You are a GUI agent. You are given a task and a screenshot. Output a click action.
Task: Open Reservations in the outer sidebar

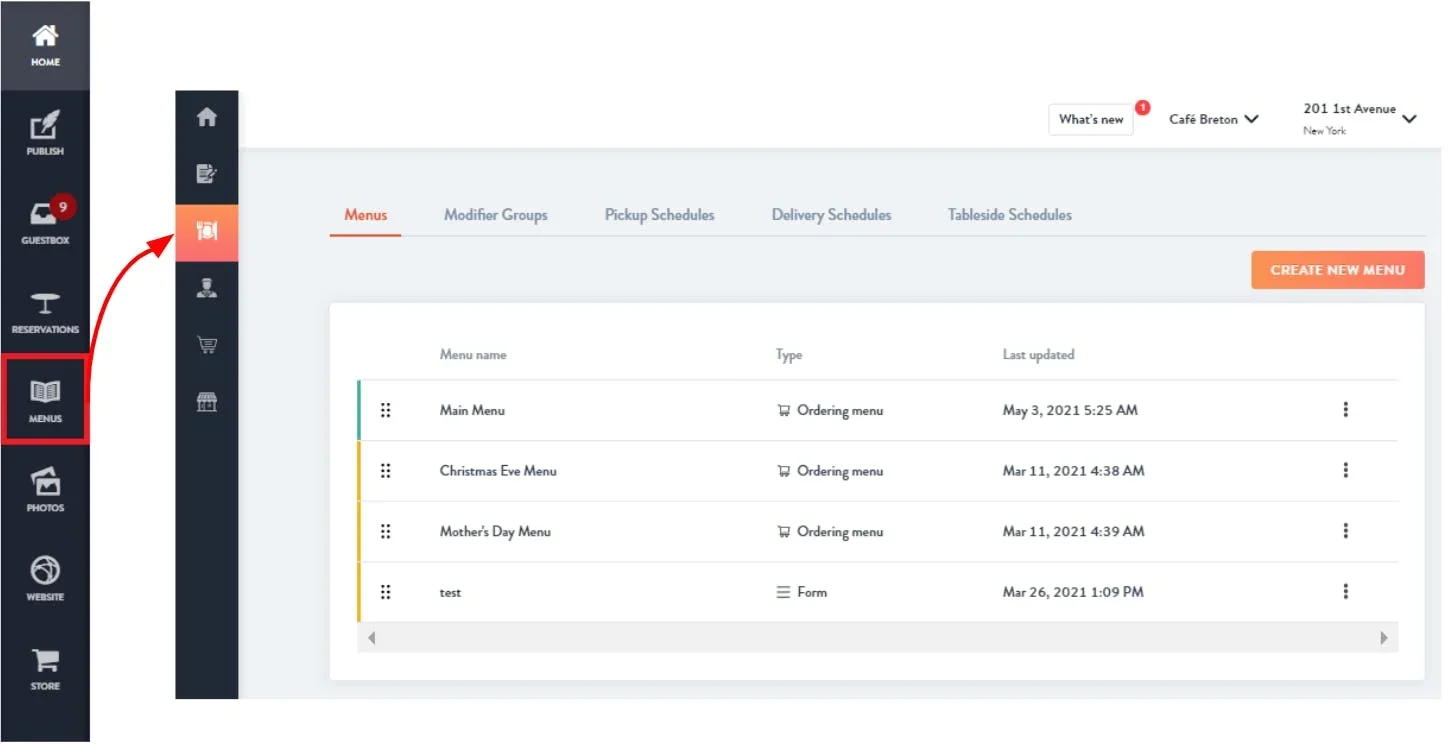point(45,313)
